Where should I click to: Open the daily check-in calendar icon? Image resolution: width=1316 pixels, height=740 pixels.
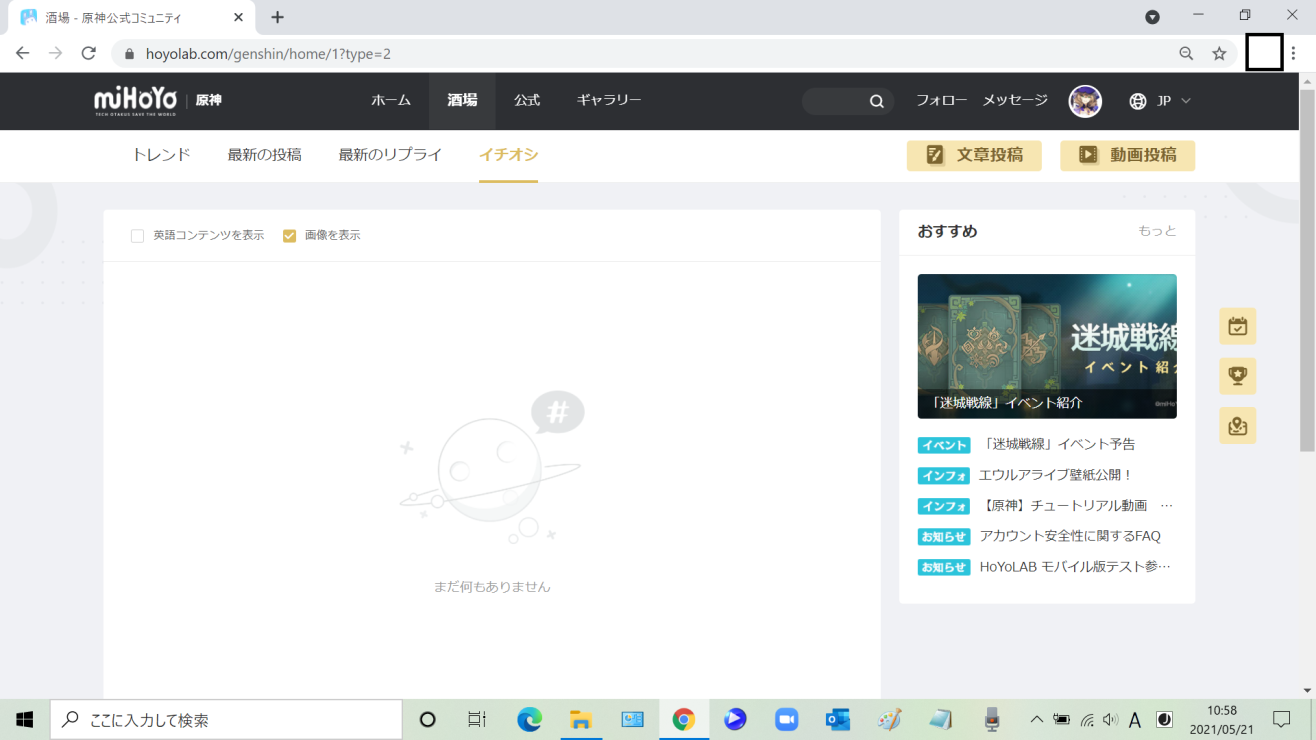pos(1237,326)
